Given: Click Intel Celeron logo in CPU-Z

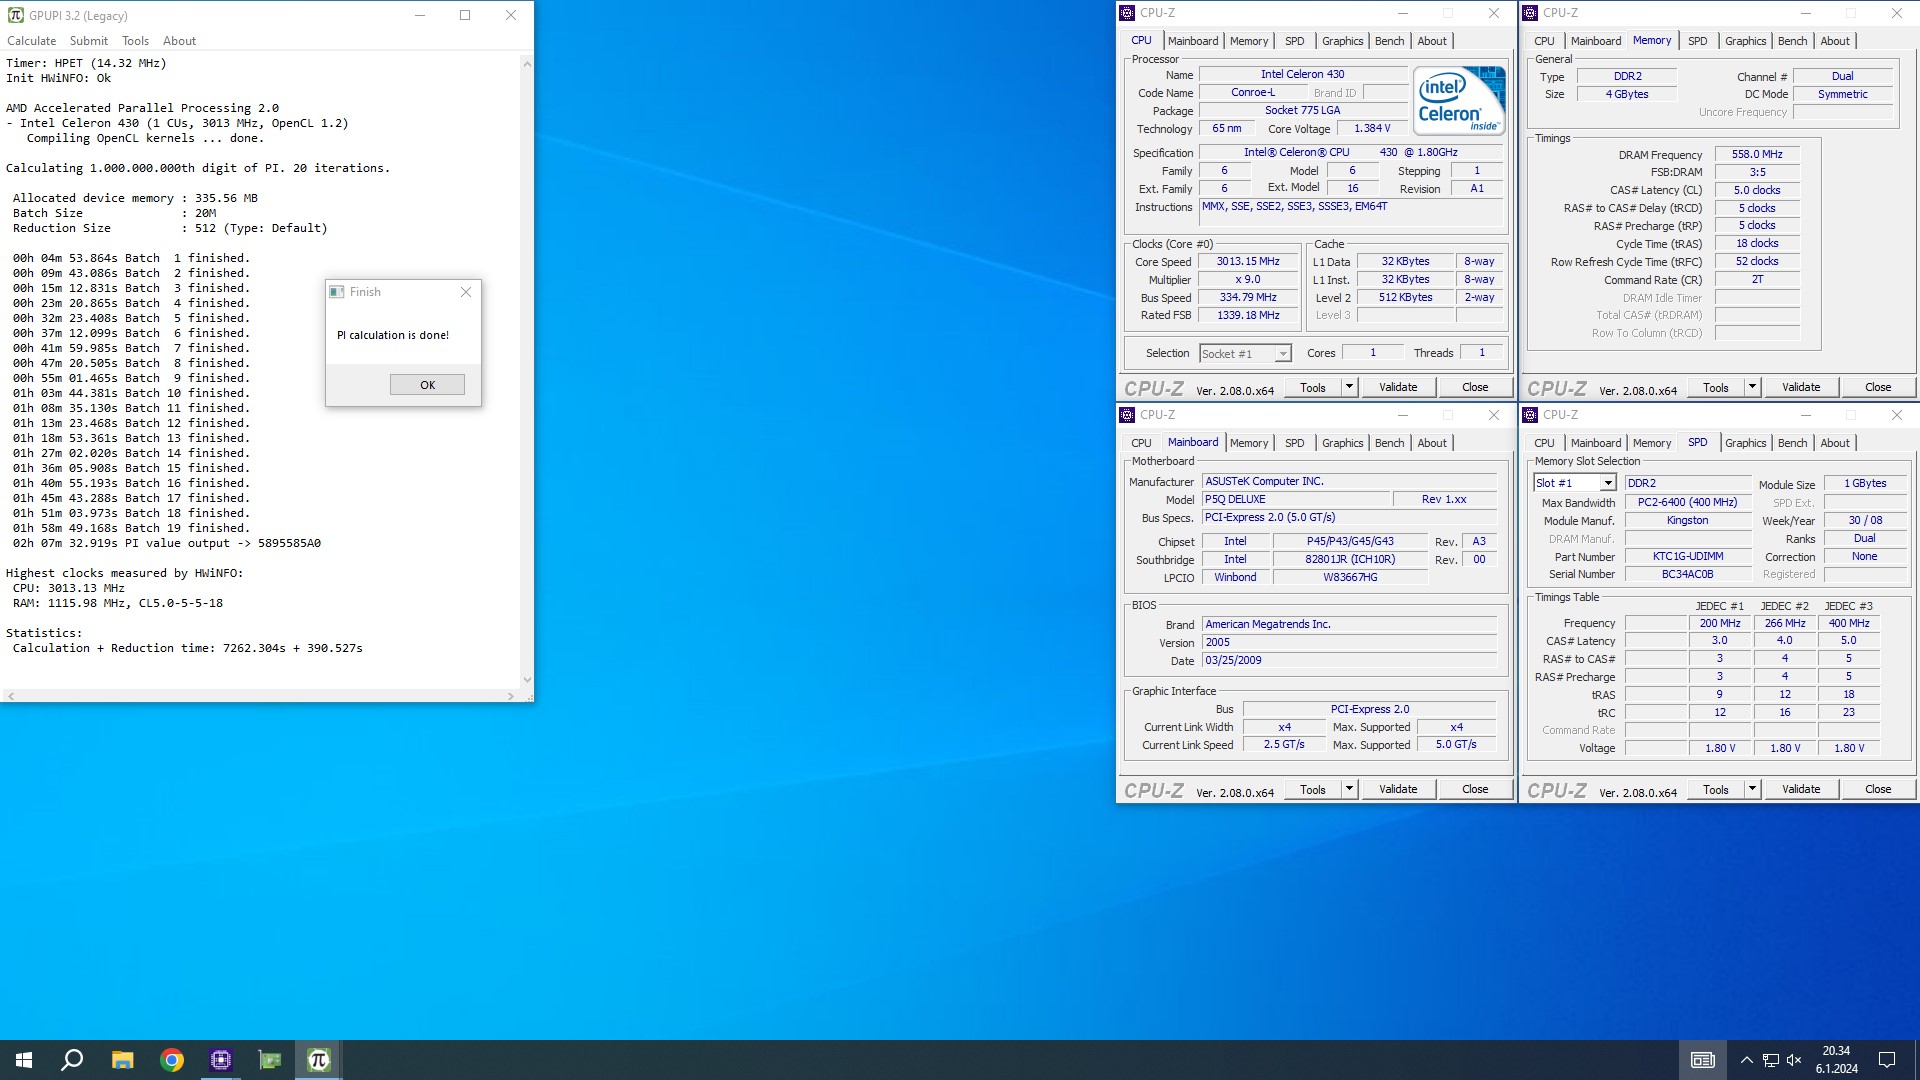Looking at the screenshot, I should point(1459,100).
